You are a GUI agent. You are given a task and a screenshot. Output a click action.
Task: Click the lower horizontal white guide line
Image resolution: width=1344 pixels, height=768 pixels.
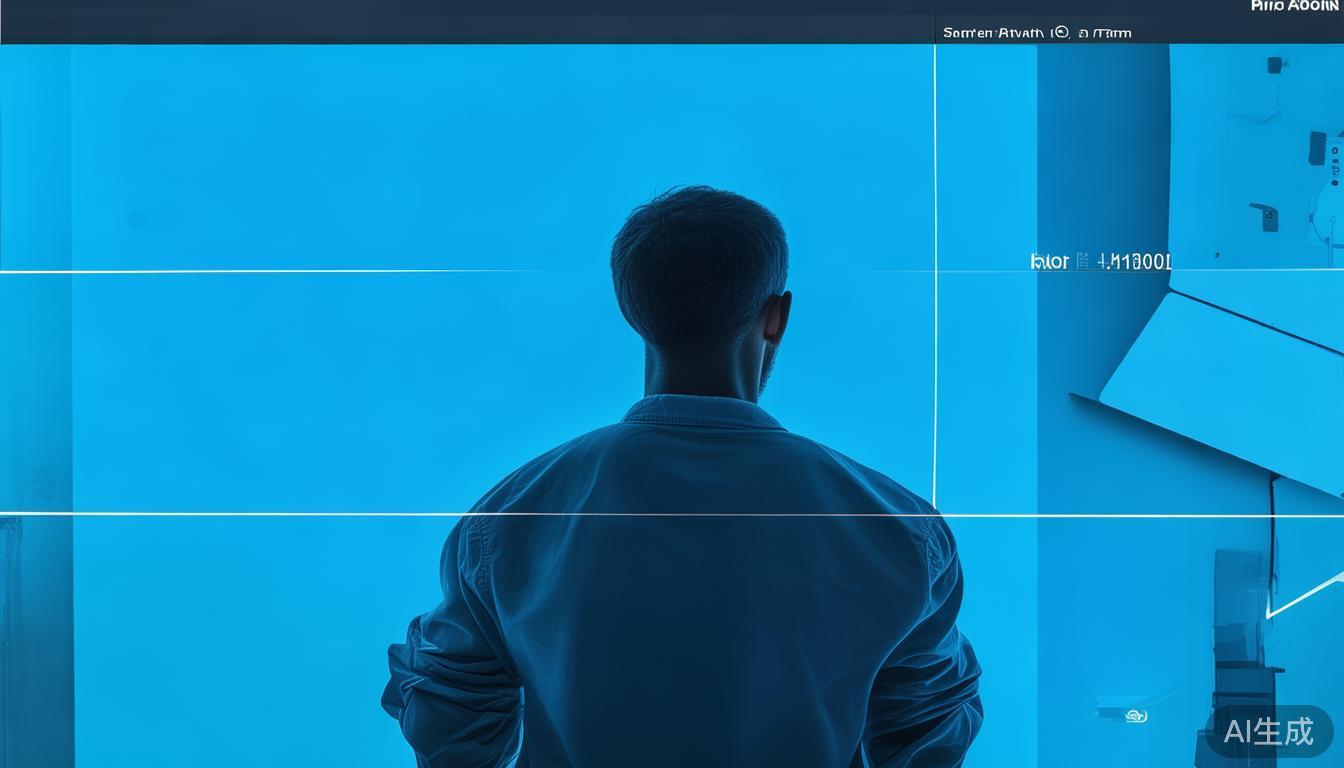pyautogui.click(x=250, y=514)
